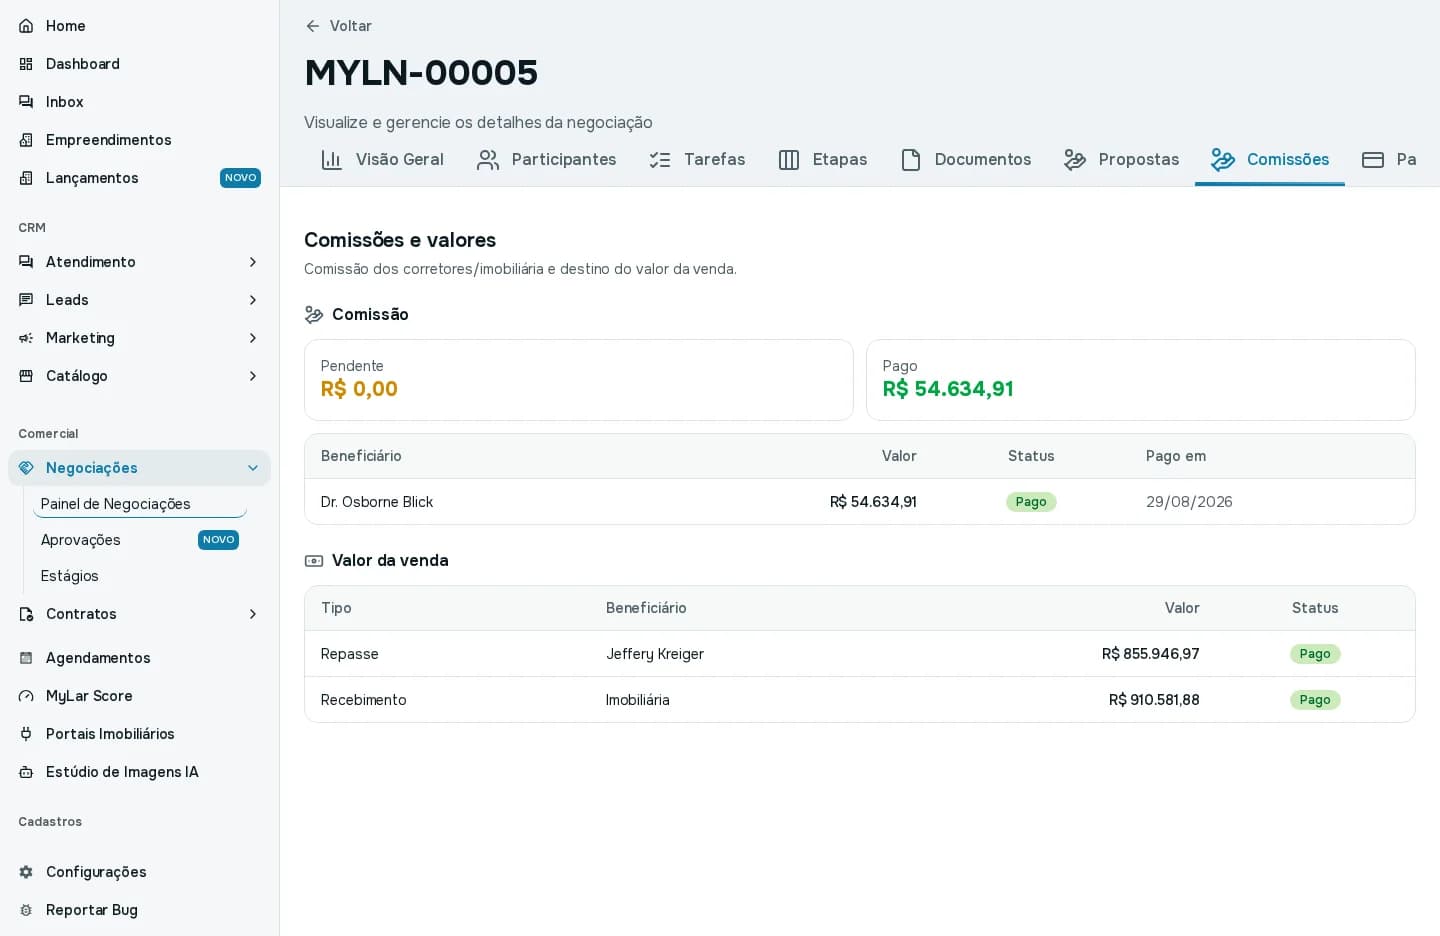Click the Dr. Osborne Blick beneficiary cell
Viewport: 1440px width, 936px height.
377,502
